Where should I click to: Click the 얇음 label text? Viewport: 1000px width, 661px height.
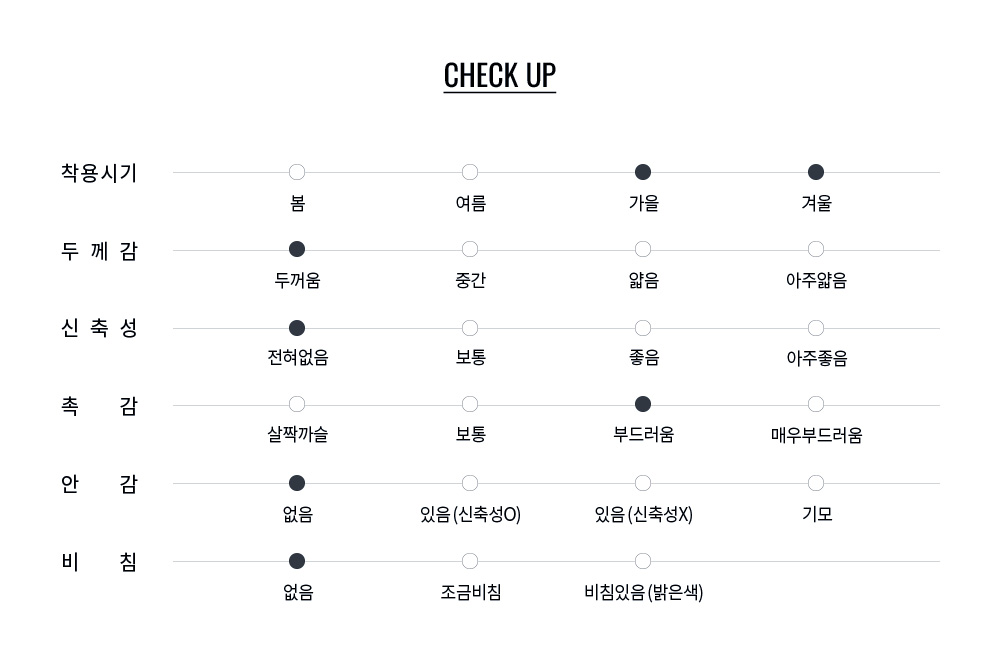tap(643, 280)
